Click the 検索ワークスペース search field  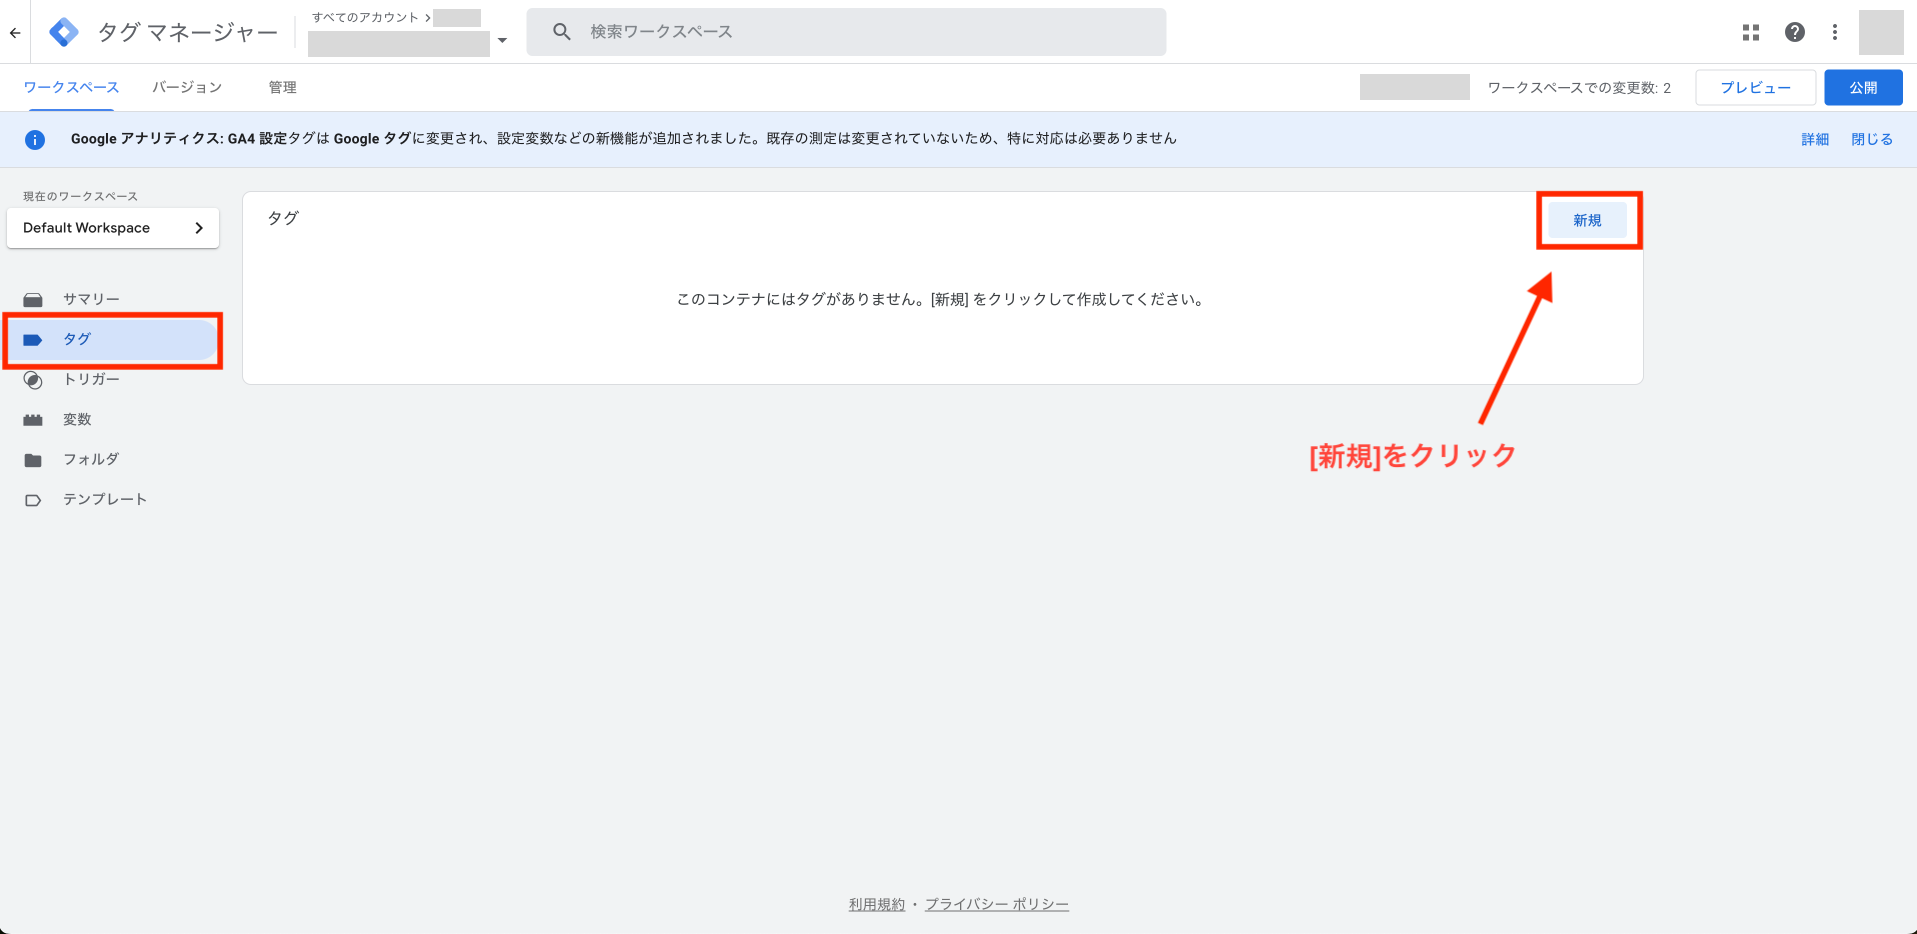pos(860,32)
